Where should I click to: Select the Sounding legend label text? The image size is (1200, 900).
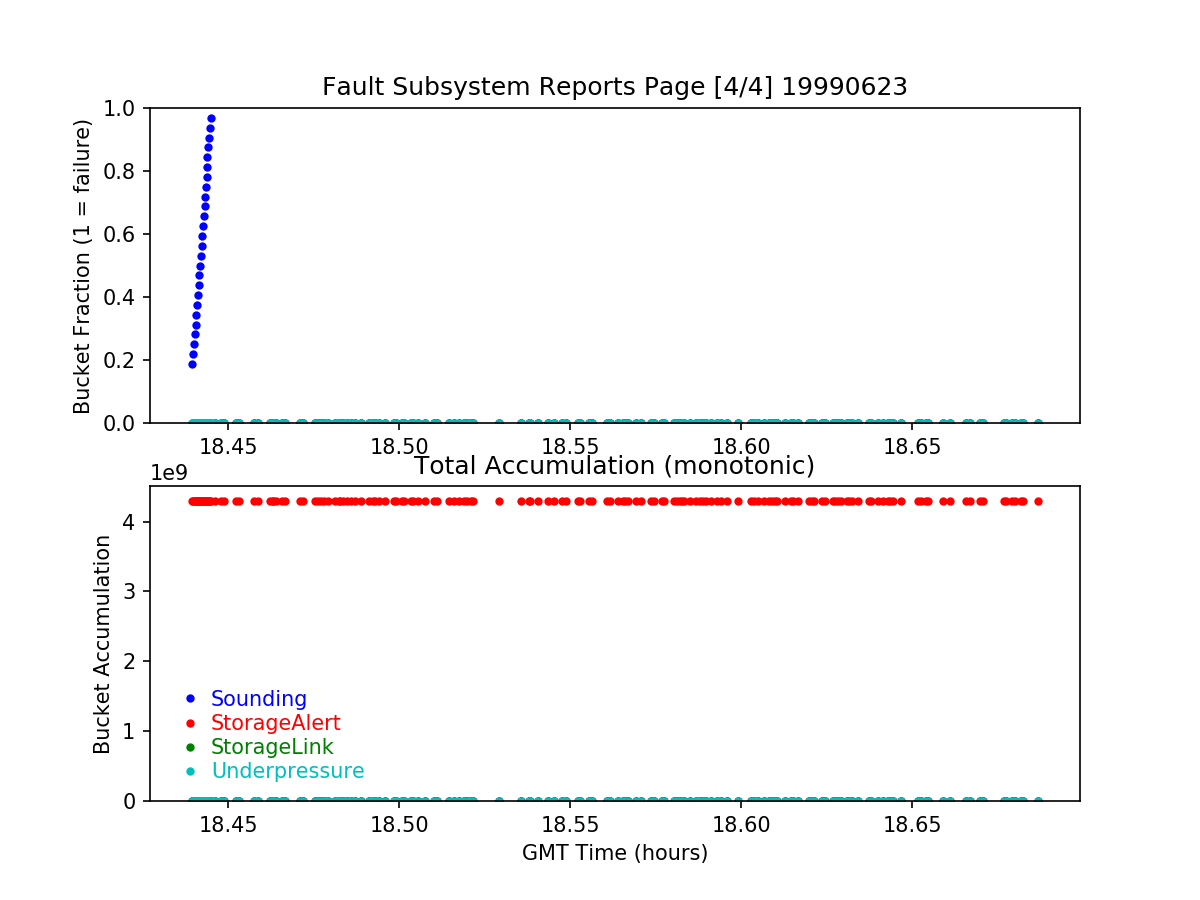pos(258,699)
